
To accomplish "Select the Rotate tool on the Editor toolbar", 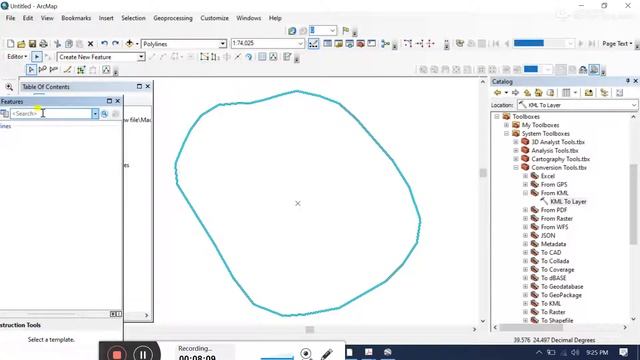I will [249, 57].
